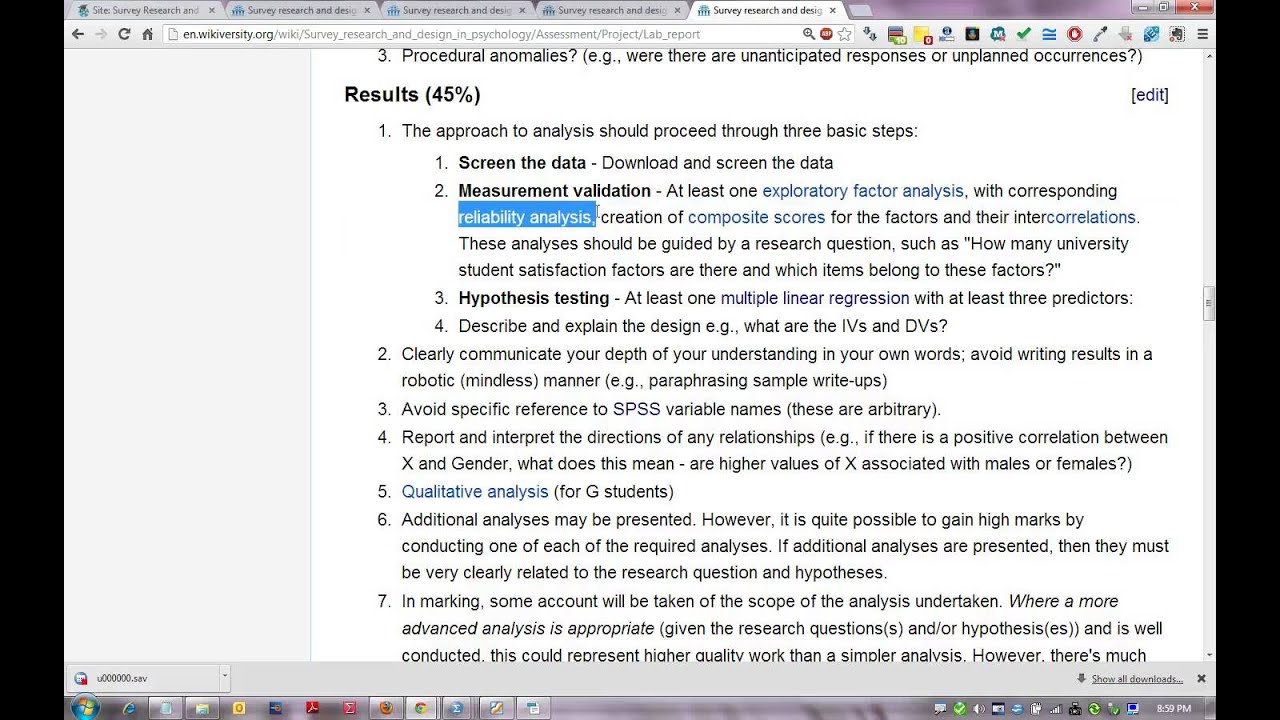Click the blue M extension icon
Screen dimensions: 1280x720
point(998,34)
